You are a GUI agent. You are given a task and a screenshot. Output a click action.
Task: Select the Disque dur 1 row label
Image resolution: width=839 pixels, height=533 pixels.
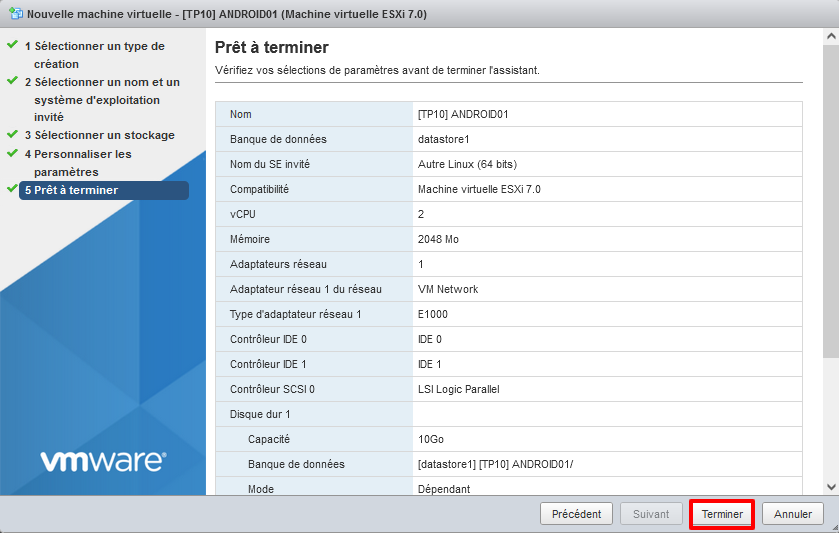[260, 414]
